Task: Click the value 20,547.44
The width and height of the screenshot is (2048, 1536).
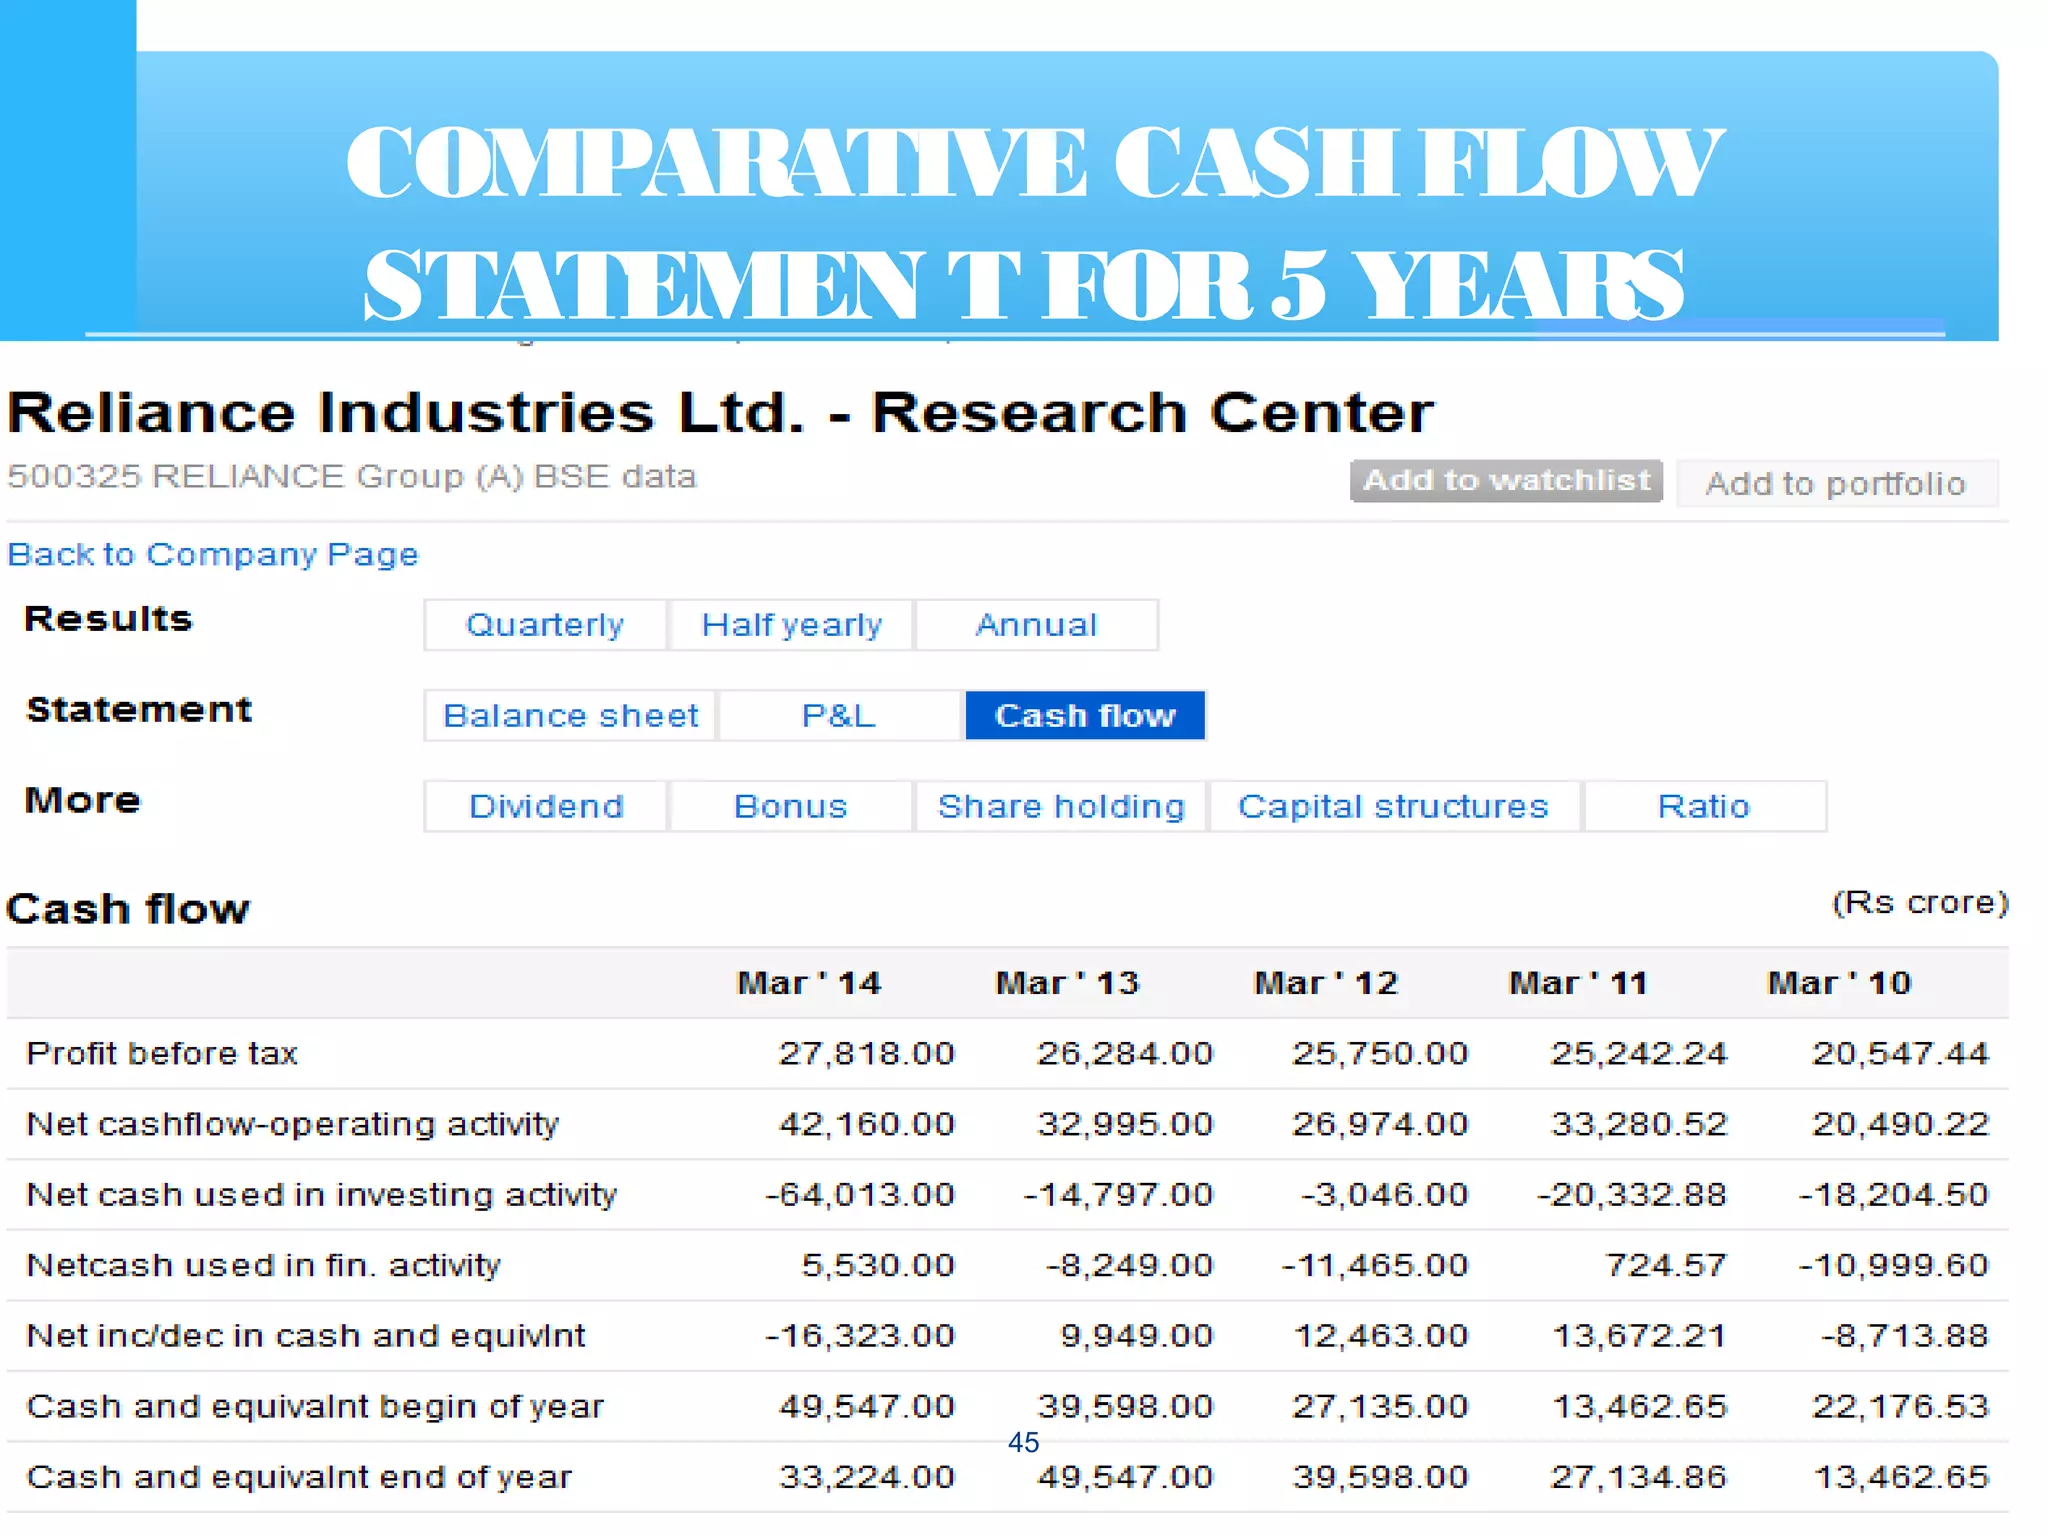Action: point(1901,1053)
